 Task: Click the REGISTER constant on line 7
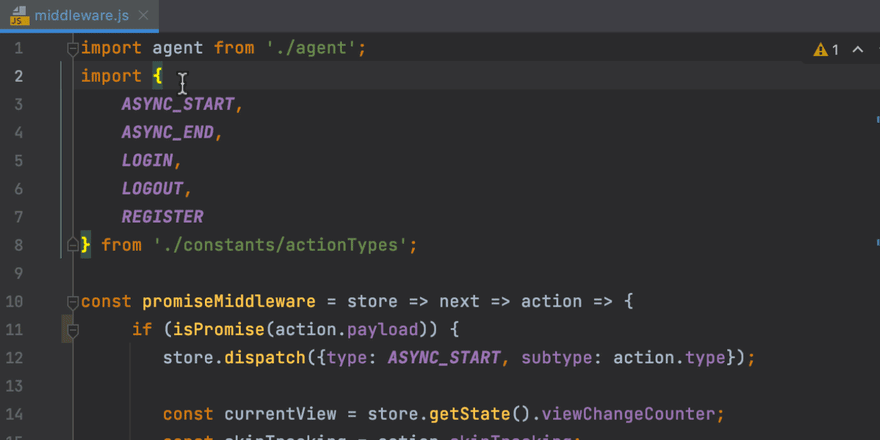coord(163,217)
